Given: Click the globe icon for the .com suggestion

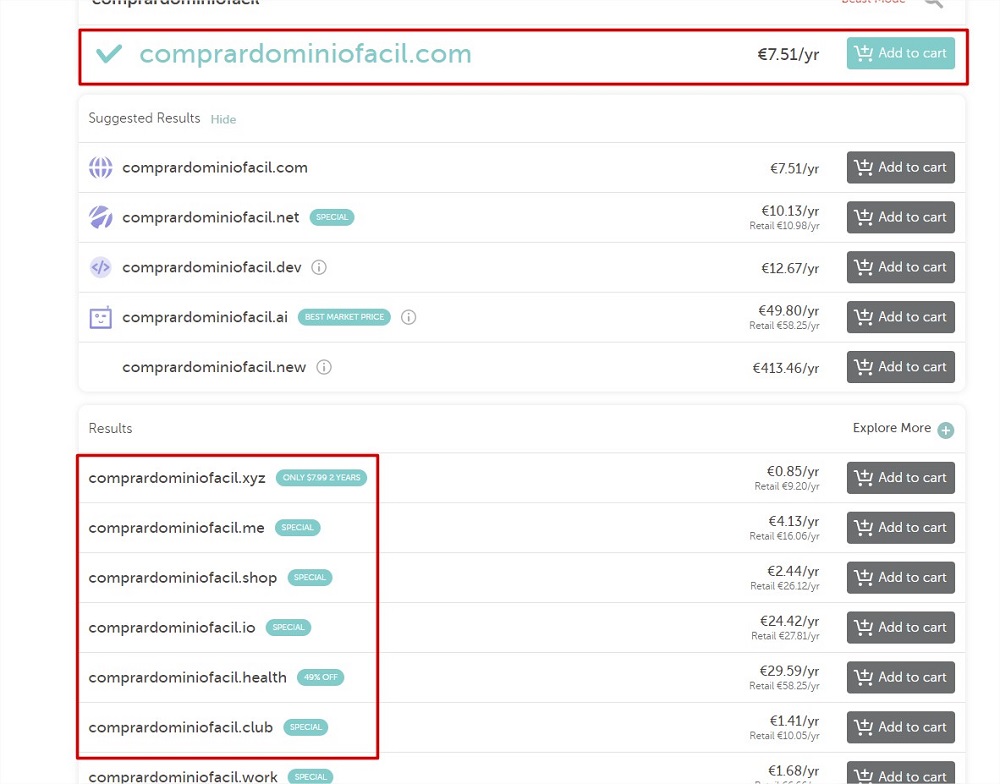Looking at the screenshot, I should click(100, 168).
